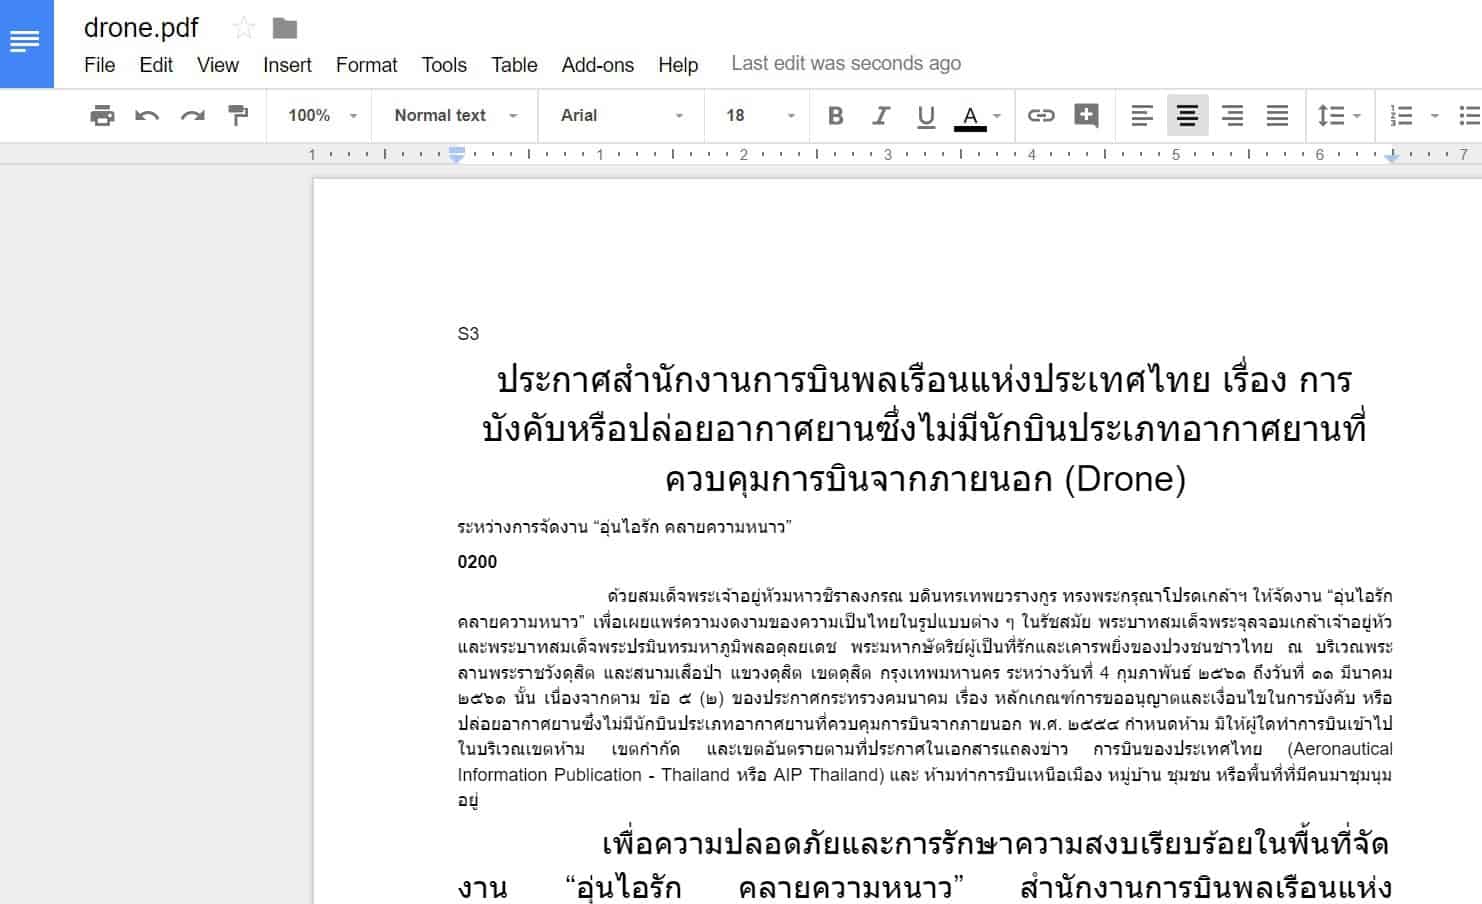Viewport: 1482px width, 904px height.
Task: Toggle Underline formatting
Action: point(926,116)
